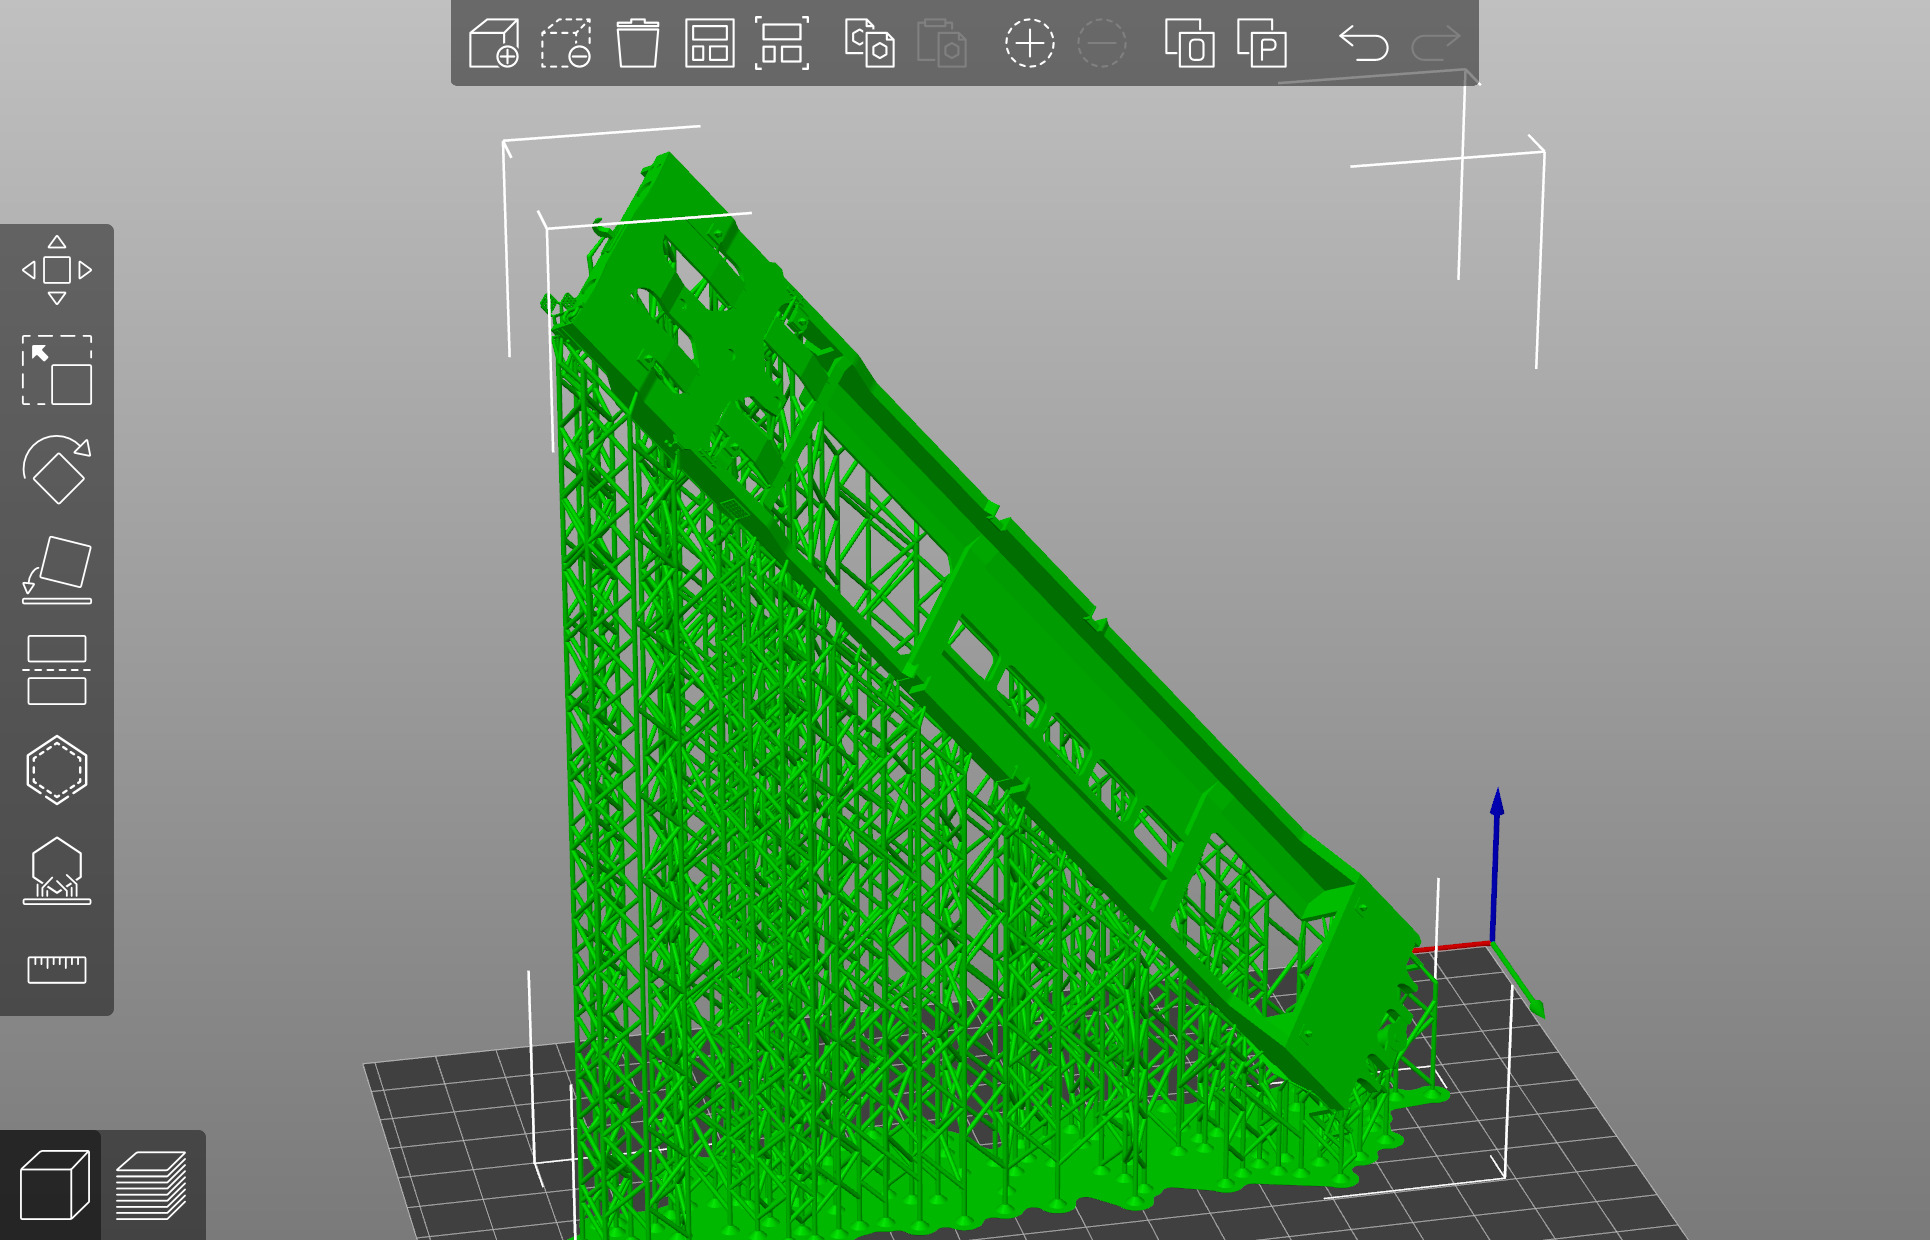
Task: Open the Hollow and drill tool
Action: (x=57, y=770)
